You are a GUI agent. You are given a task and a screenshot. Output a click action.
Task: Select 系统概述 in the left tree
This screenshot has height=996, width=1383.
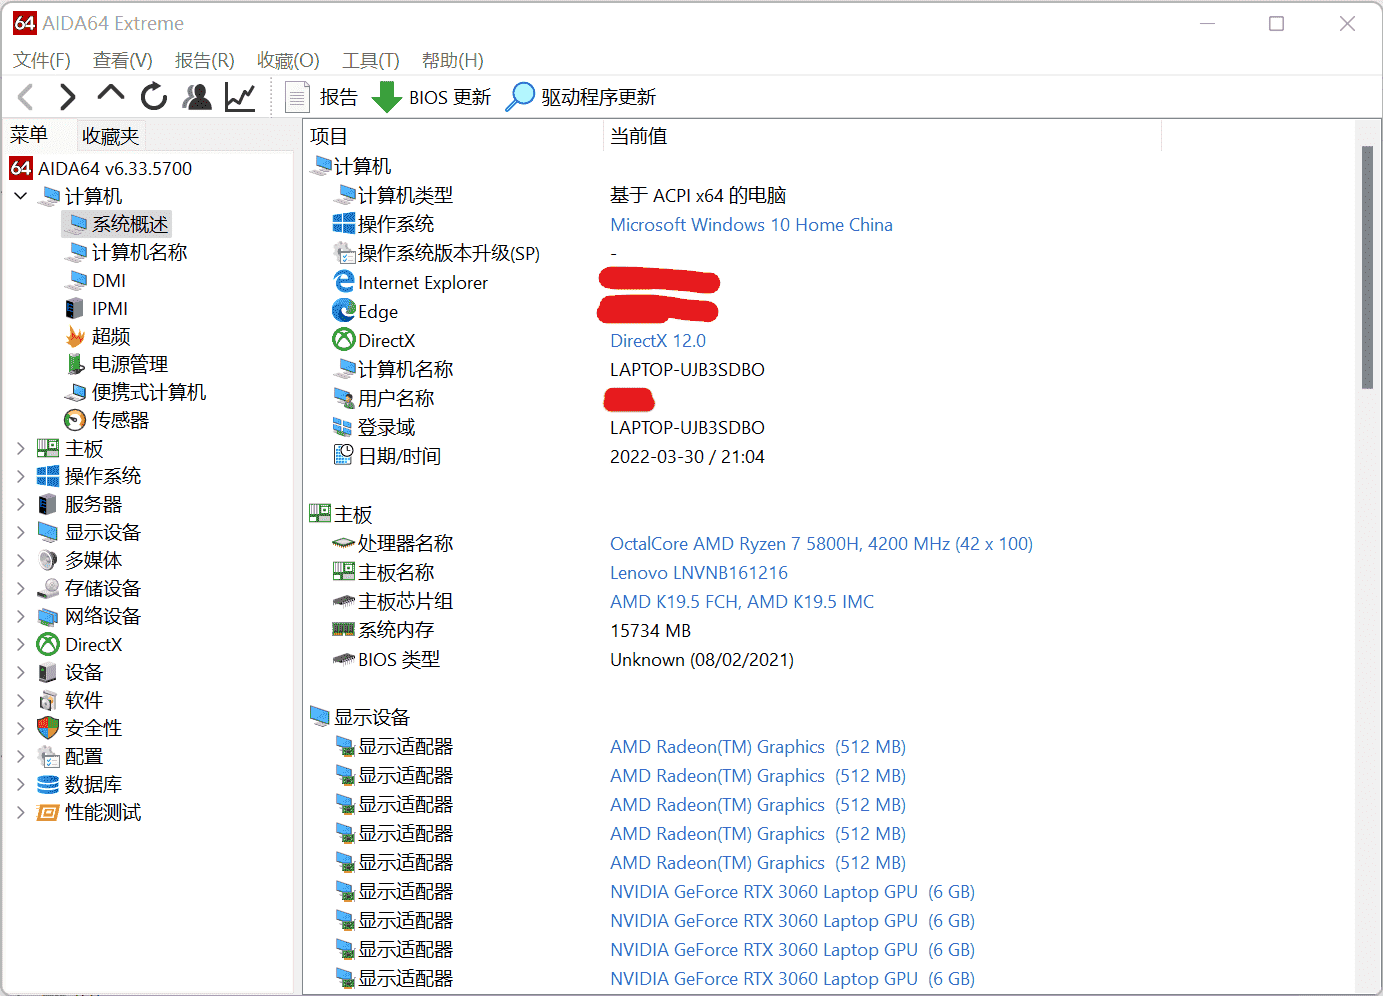pyautogui.click(x=130, y=225)
